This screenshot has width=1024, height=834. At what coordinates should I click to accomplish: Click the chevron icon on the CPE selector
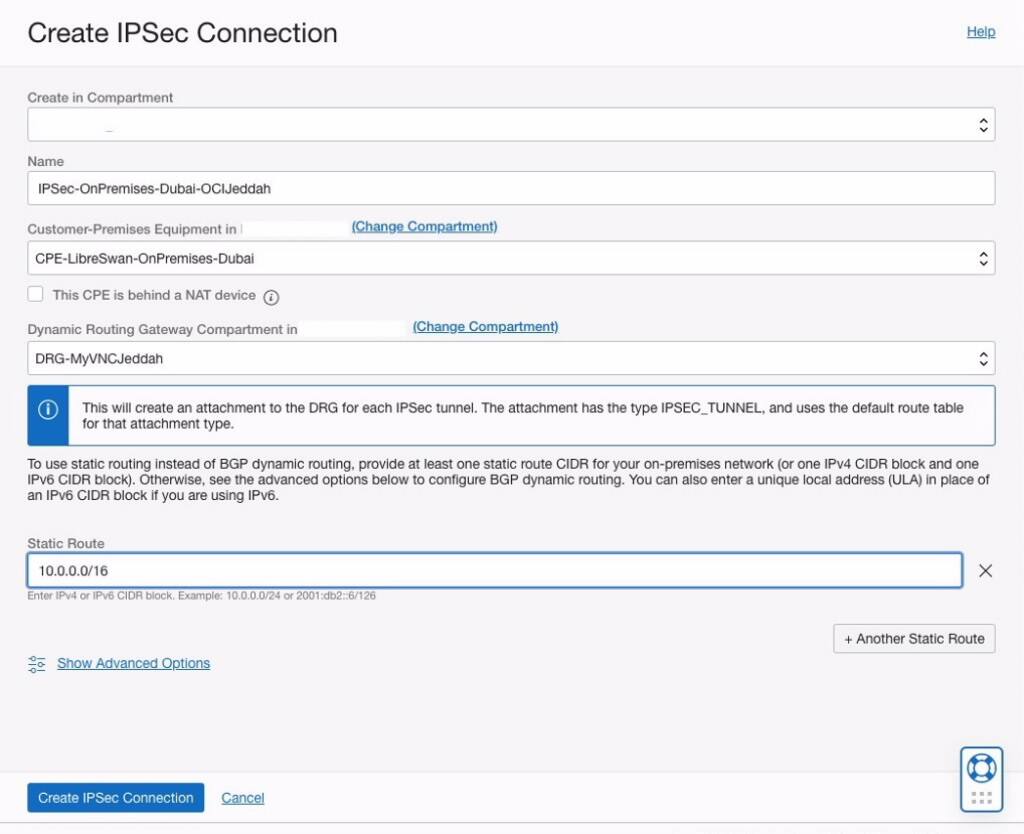click(984, 257)
